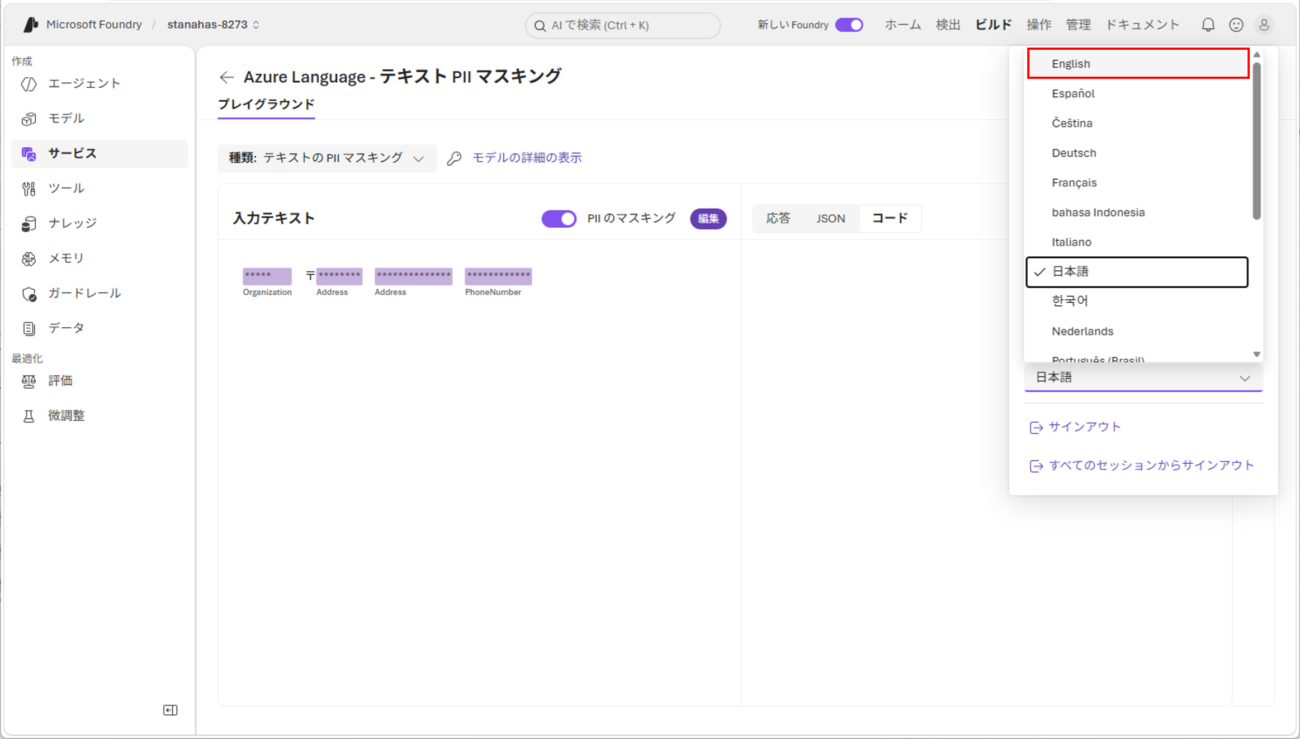This screenshot has height=739, width=1300.
Task: Collapse the sidebar with the panel icon
Action: (170, 710)
